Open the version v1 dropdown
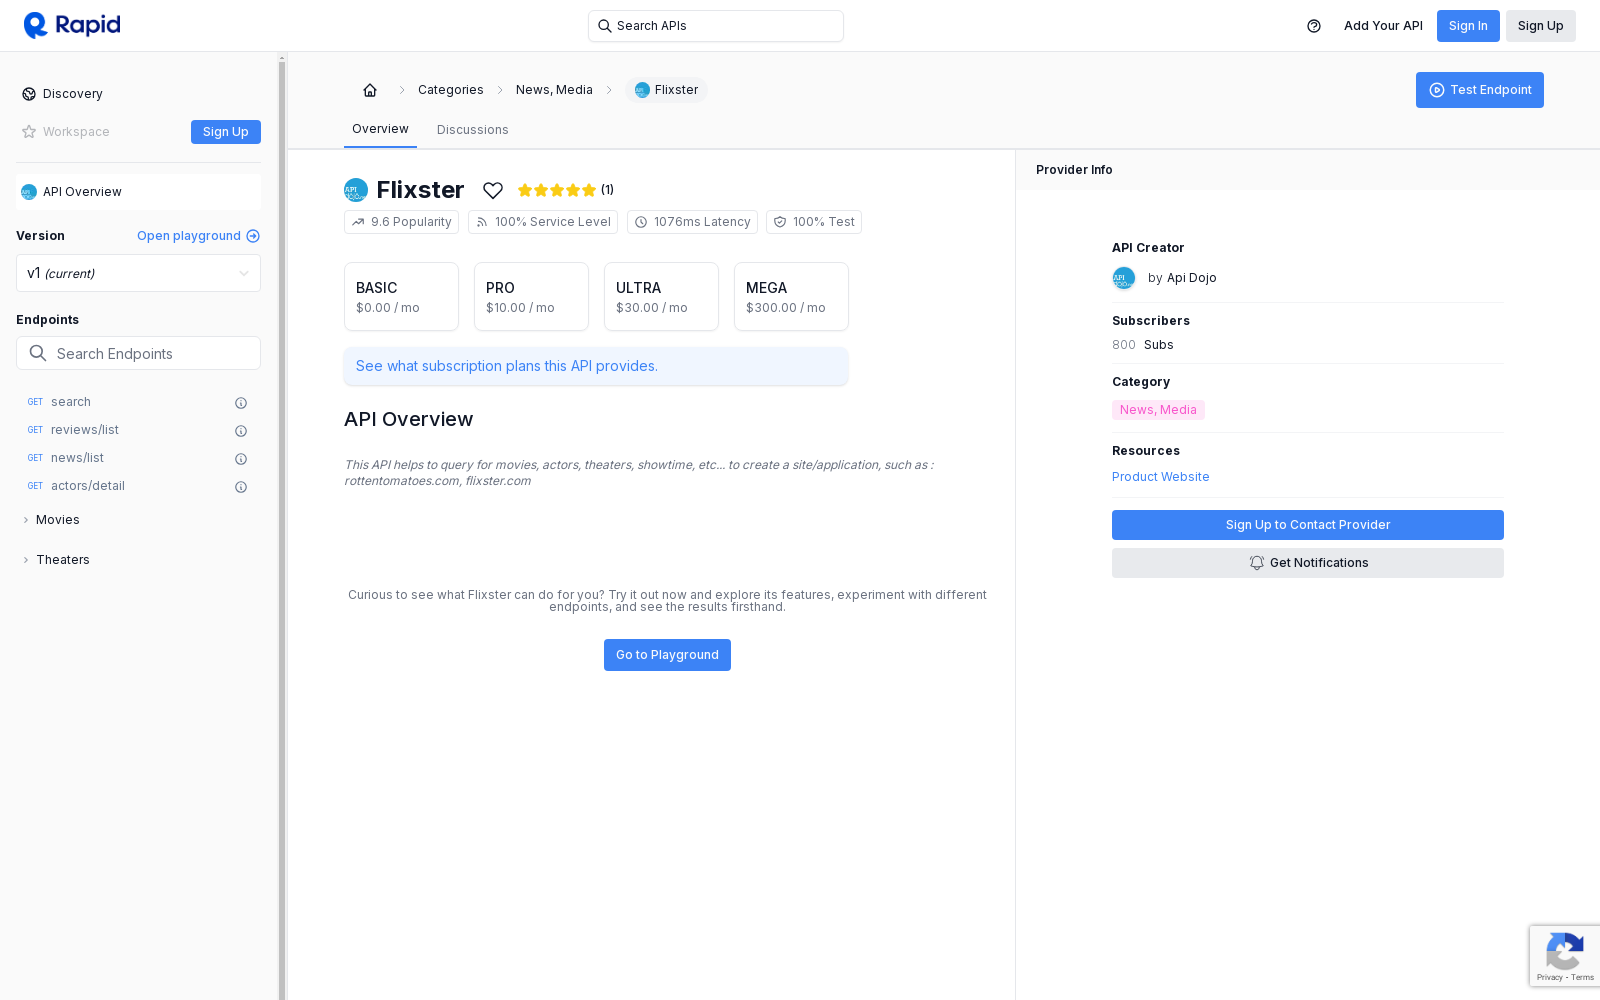Screen dimensions: 1600x1000 [x=138, y=273]
